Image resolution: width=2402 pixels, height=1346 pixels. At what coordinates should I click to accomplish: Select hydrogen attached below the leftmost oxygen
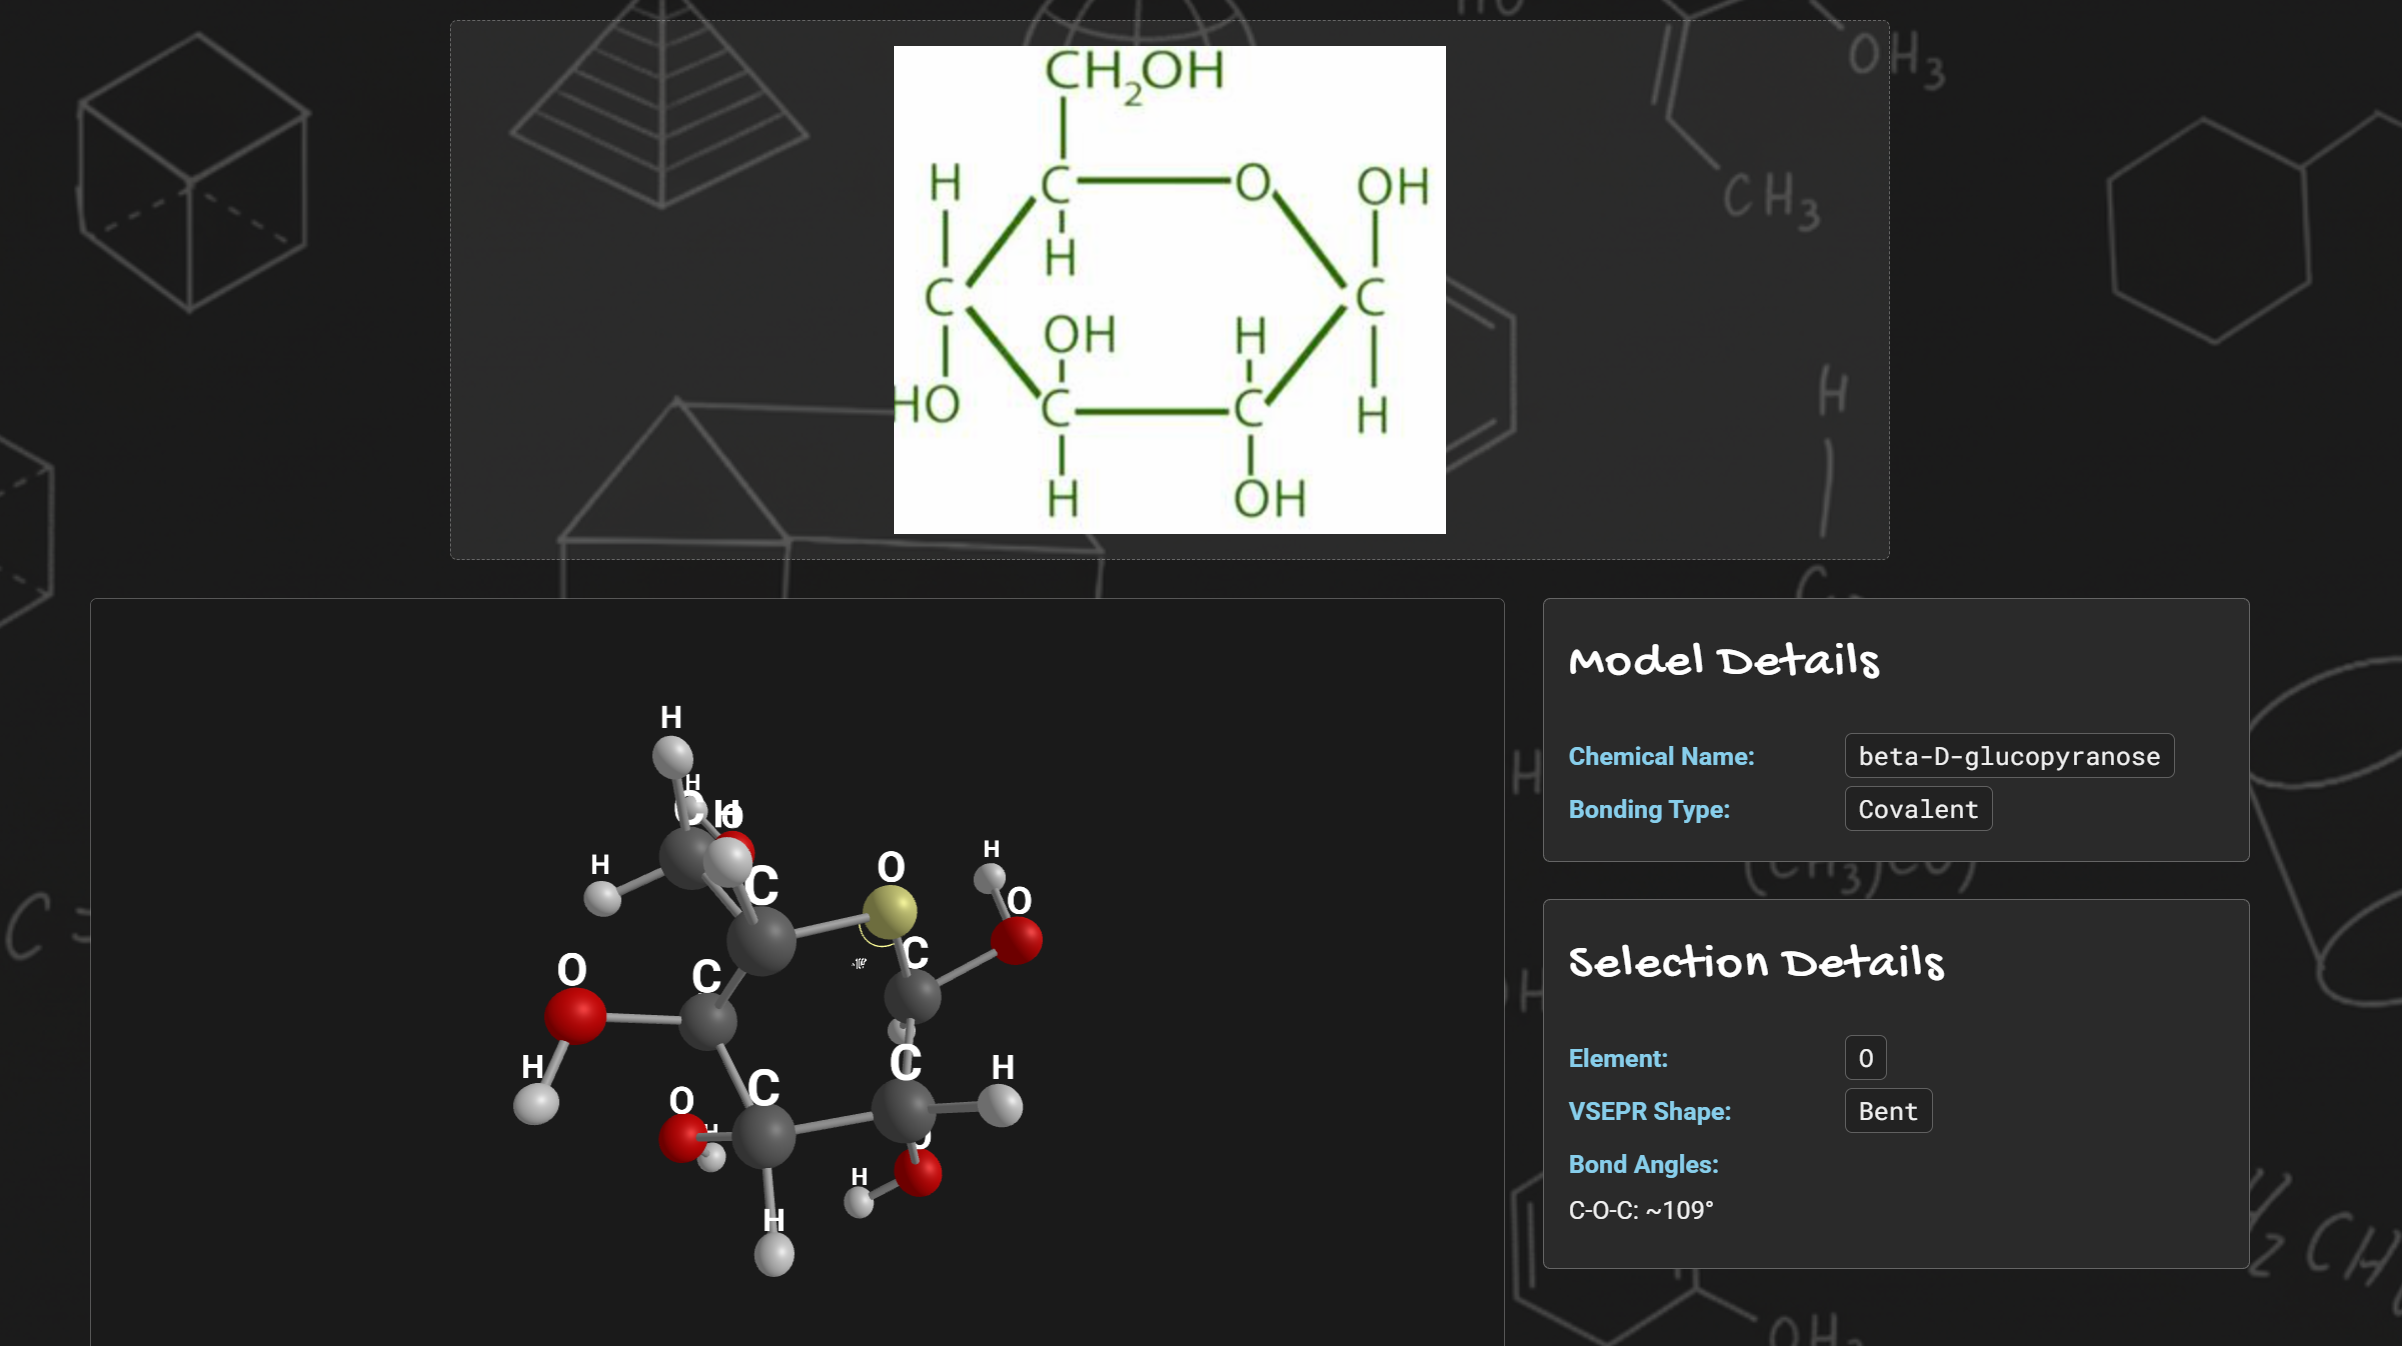[x=536, y=1104]
